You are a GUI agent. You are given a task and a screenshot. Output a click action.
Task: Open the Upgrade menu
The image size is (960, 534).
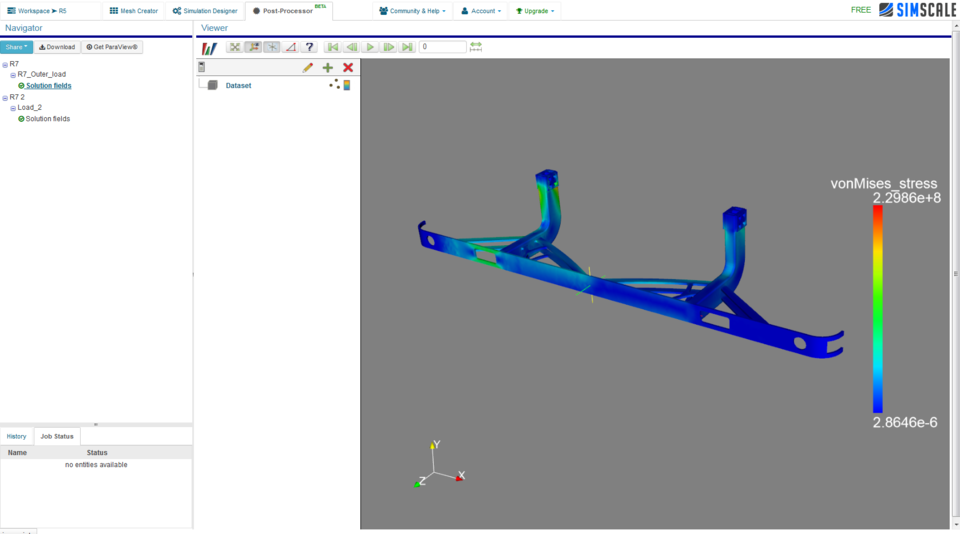(x=535, y=11)
